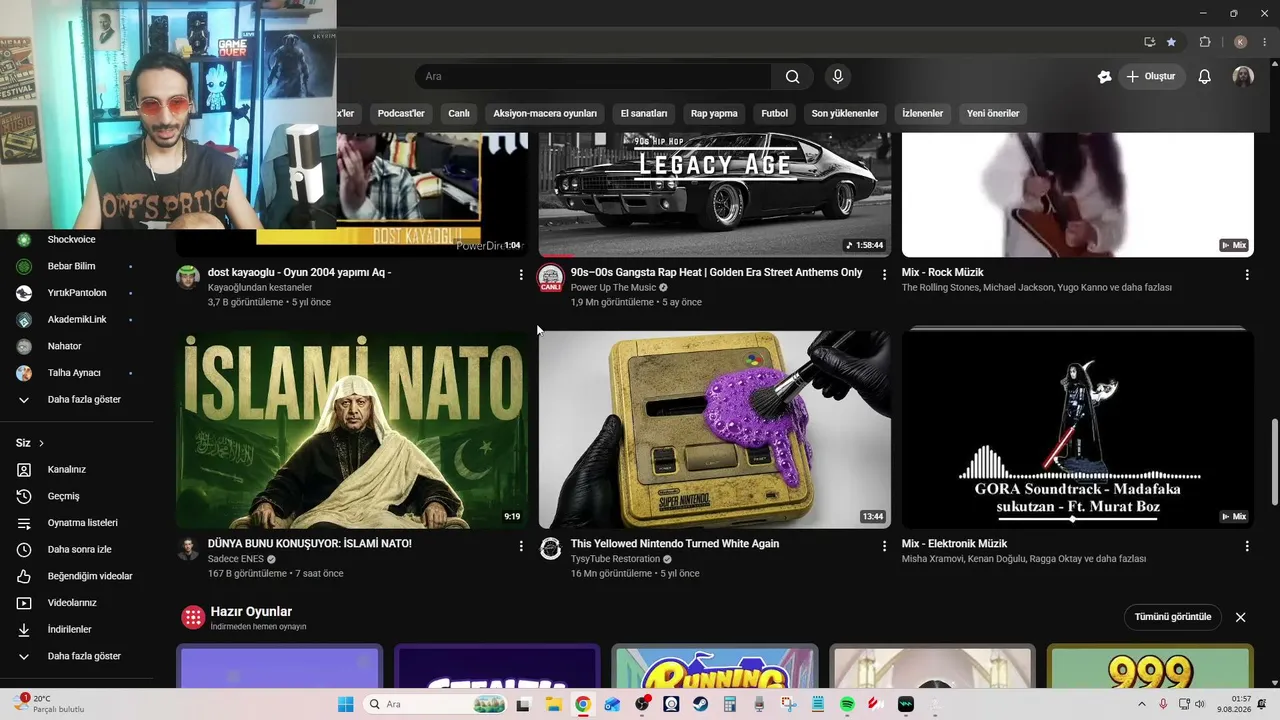Start voice search with the microphone icon

coord(838,77)
